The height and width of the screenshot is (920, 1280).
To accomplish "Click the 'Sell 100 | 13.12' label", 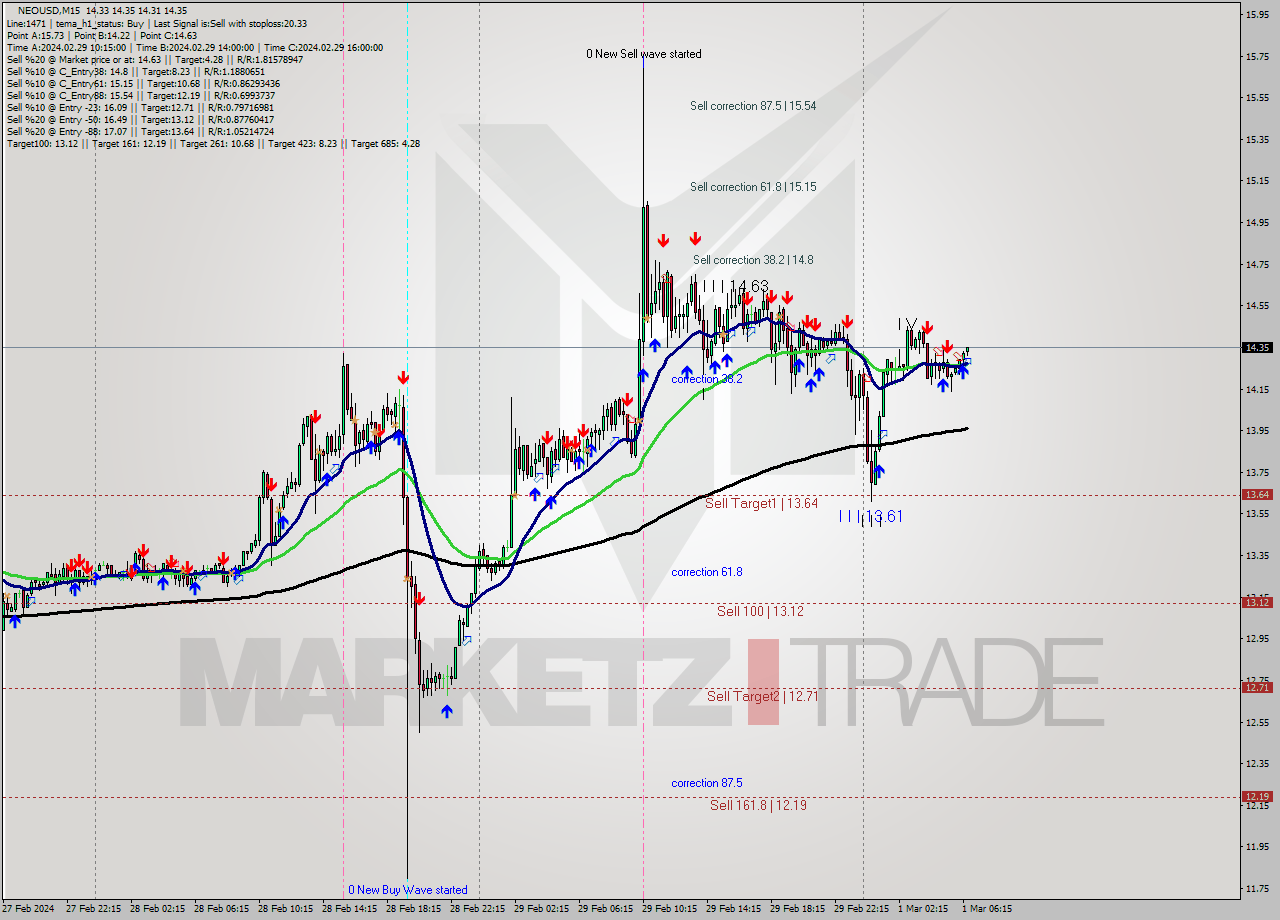I will click(760, 610).
